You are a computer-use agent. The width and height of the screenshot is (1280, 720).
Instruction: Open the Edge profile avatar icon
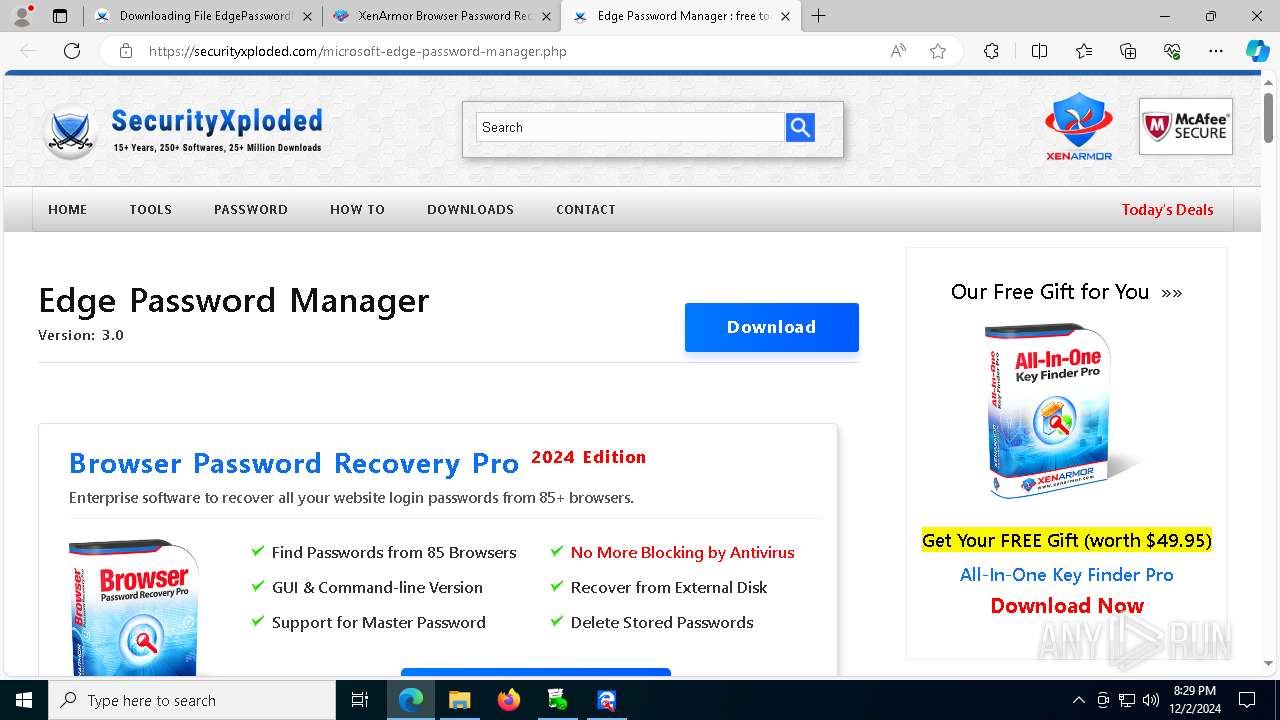click(x=22, y=16)
